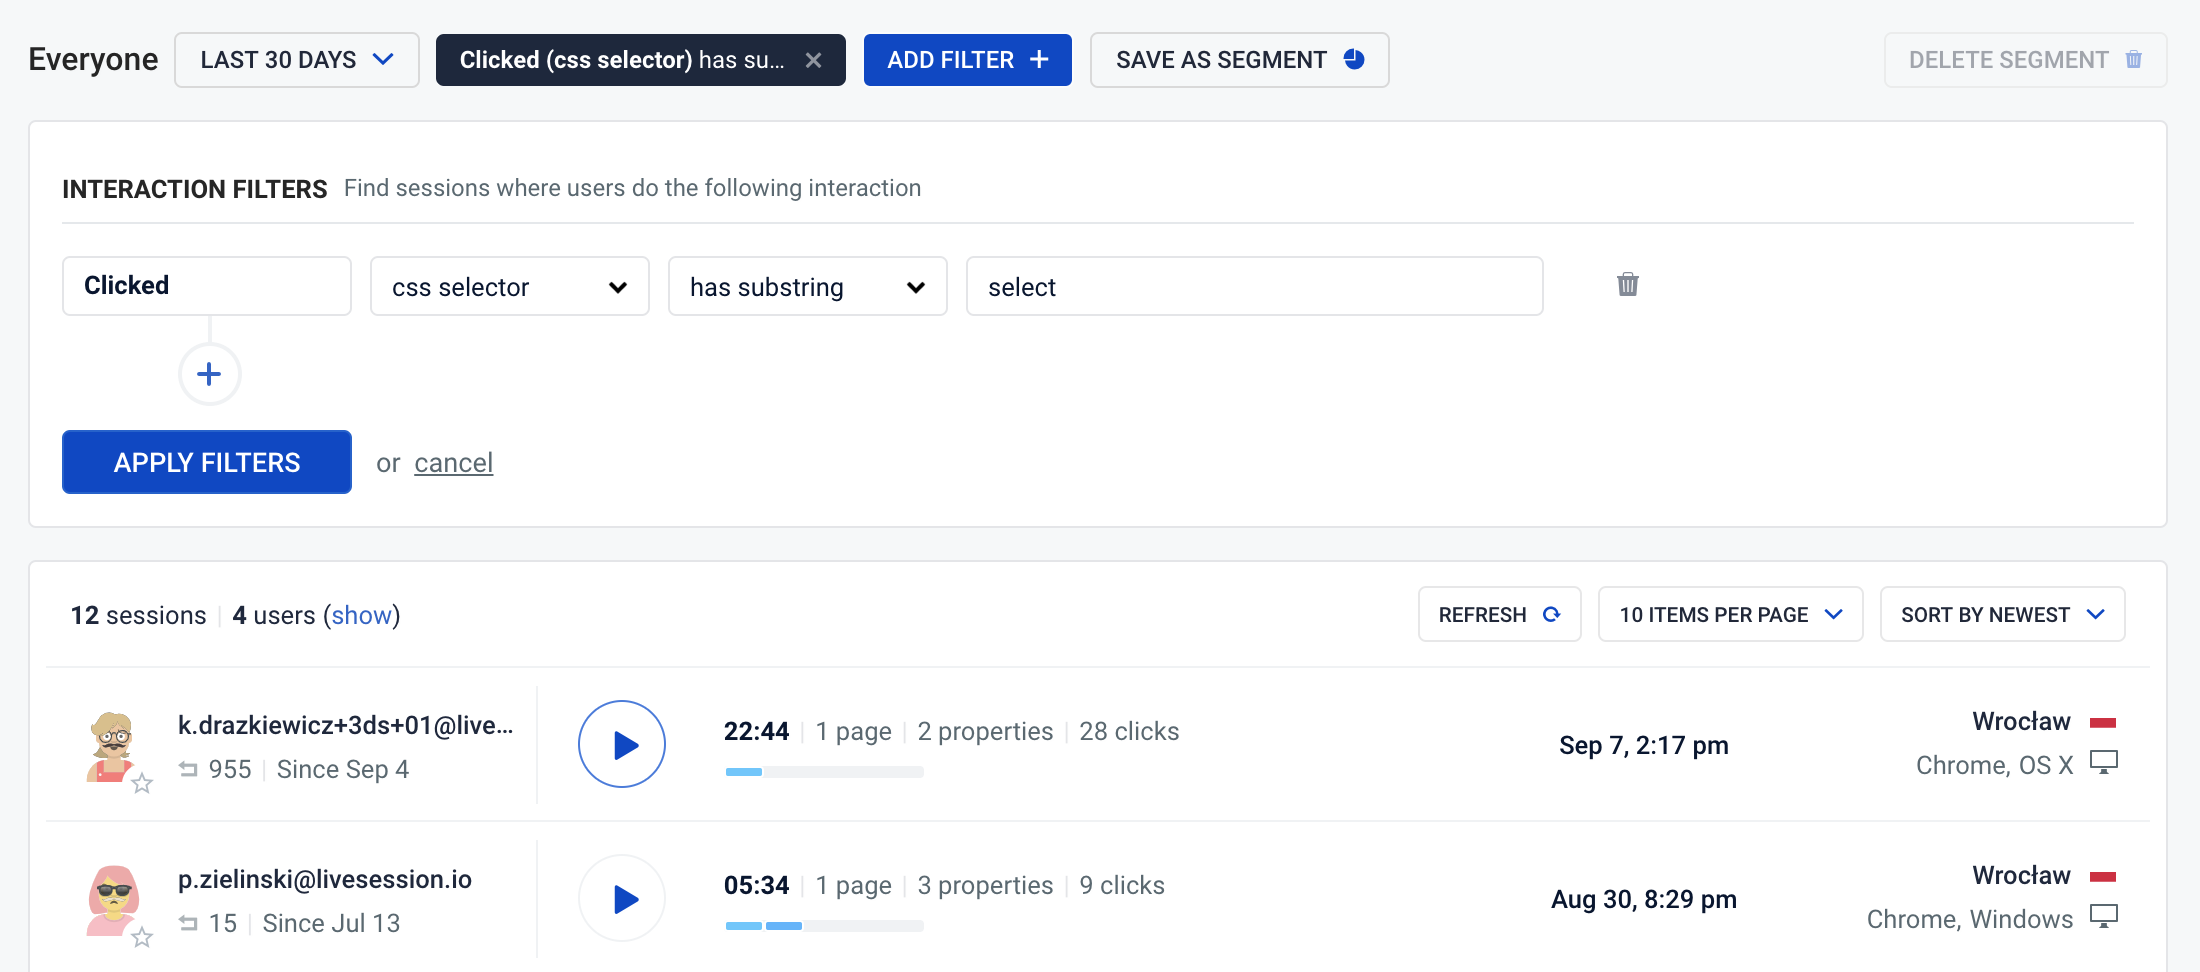Play p.zielinski's 05:34 session recording
This screenshot has height=972, width=2200.
point(621,898)
